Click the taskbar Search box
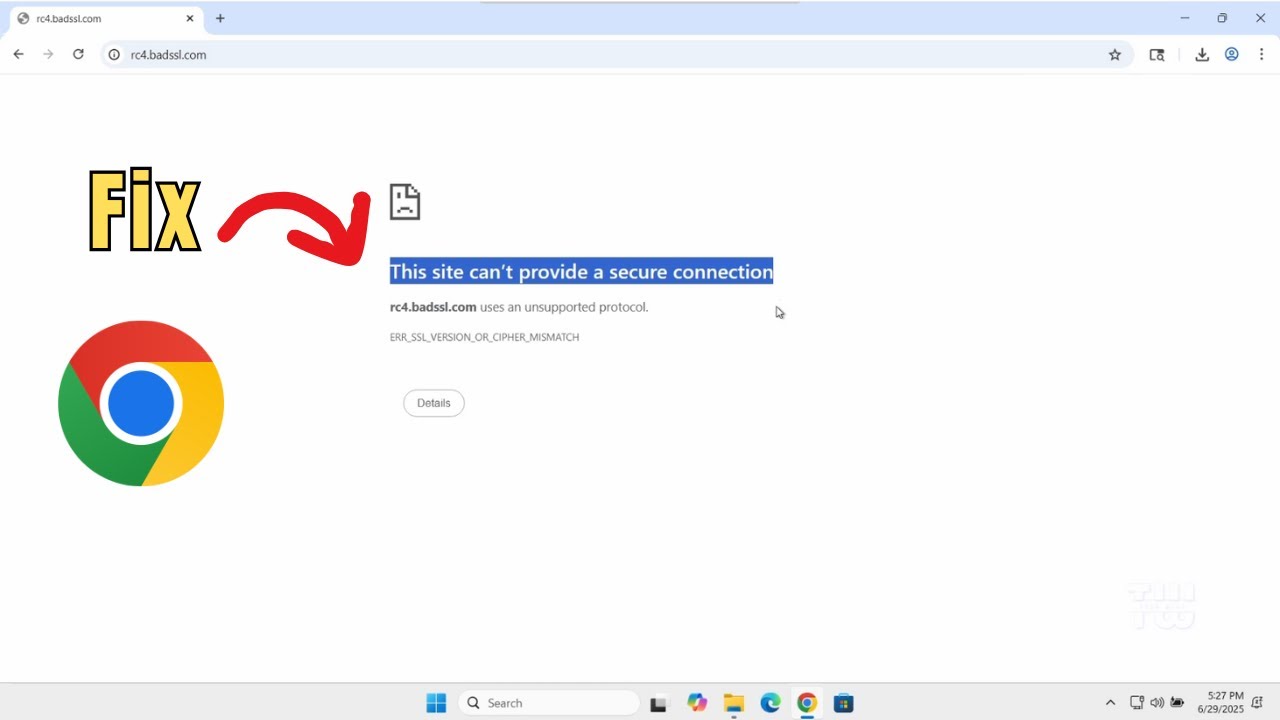The height and width of the screenshot is (720, 1280). coord(549,703)
